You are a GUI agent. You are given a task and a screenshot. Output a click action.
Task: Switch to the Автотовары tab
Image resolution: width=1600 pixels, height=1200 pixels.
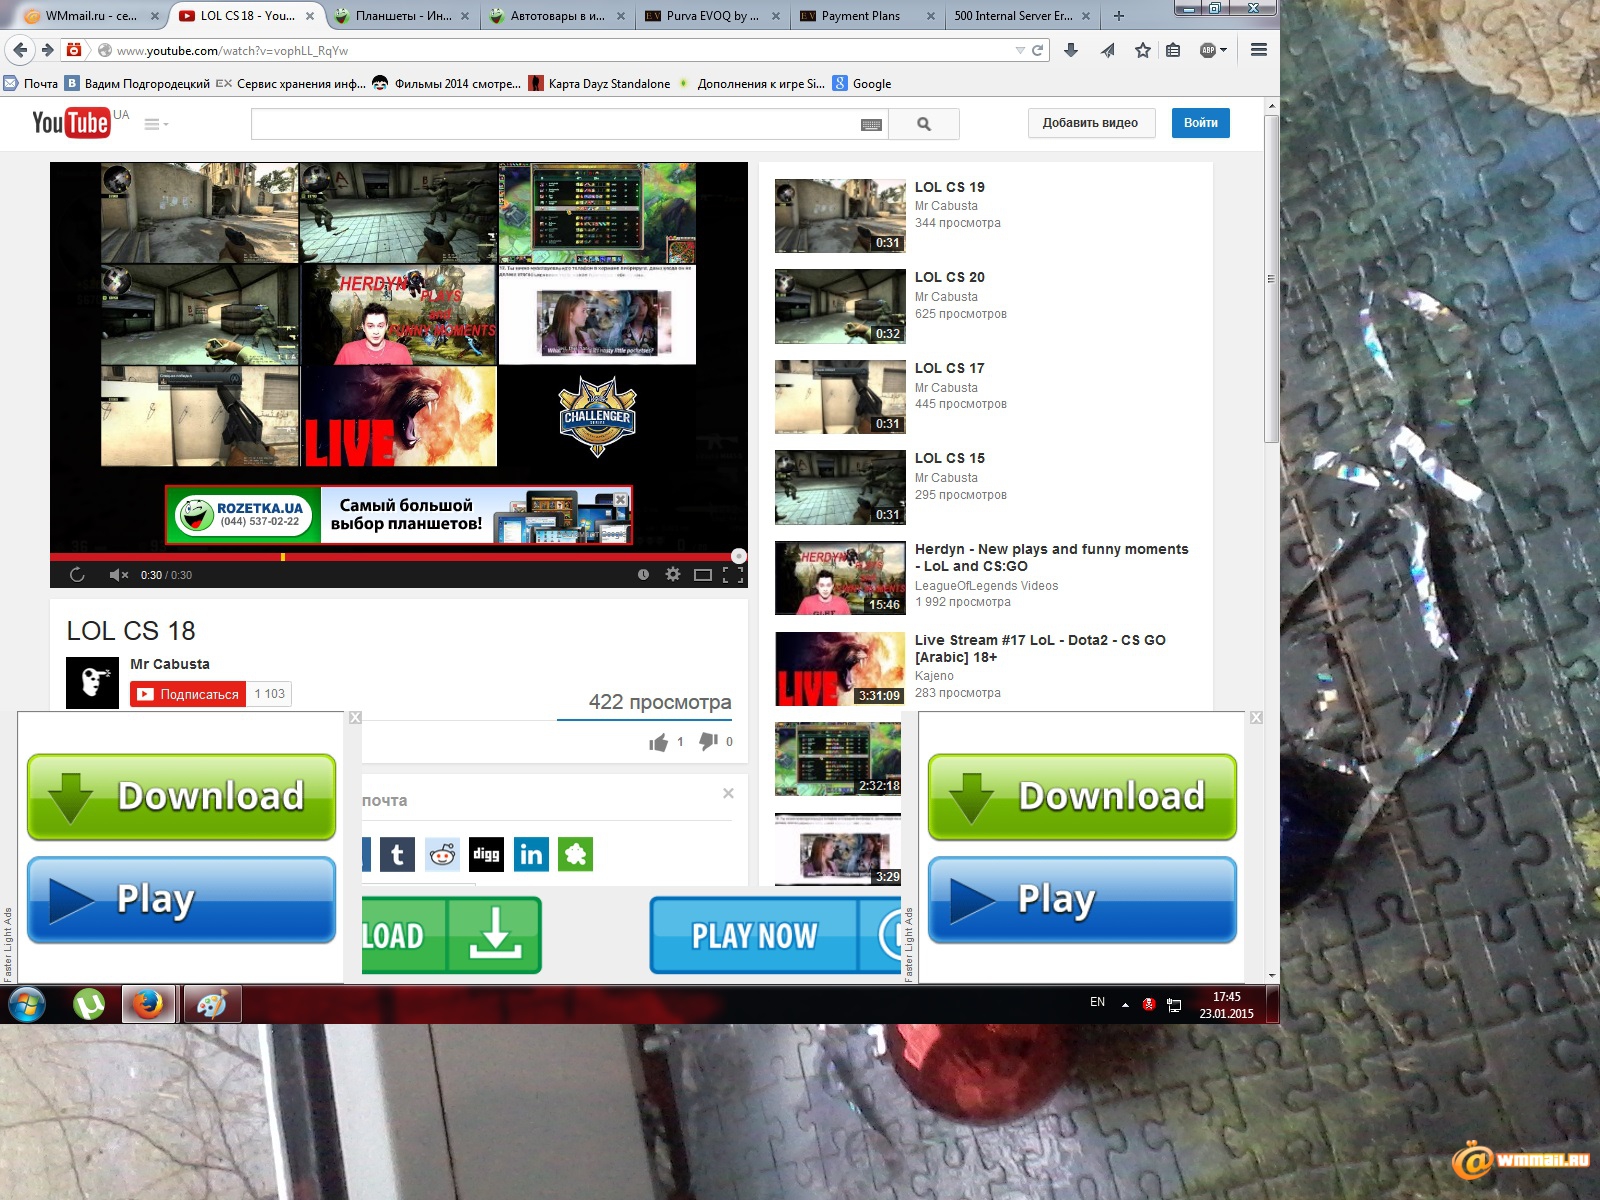(555, 16)
